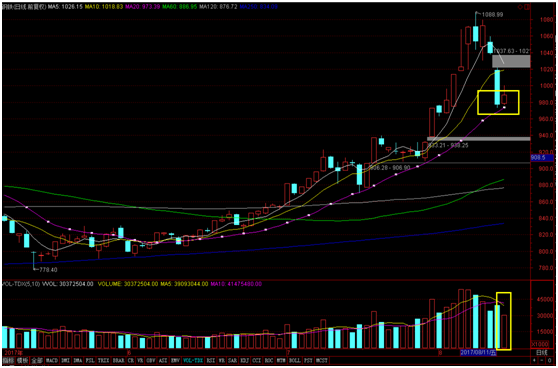Select the 全部 indicators tab
Screen dimensions: 558x368
(x=37, y=360)
